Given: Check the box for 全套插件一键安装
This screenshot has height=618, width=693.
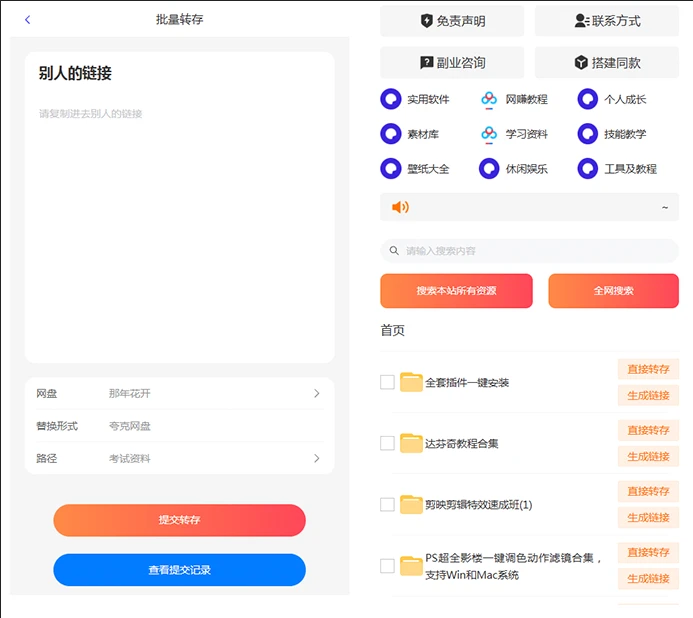Looking at the screenshot, I should pyautogui.click(x=387, y=382).
